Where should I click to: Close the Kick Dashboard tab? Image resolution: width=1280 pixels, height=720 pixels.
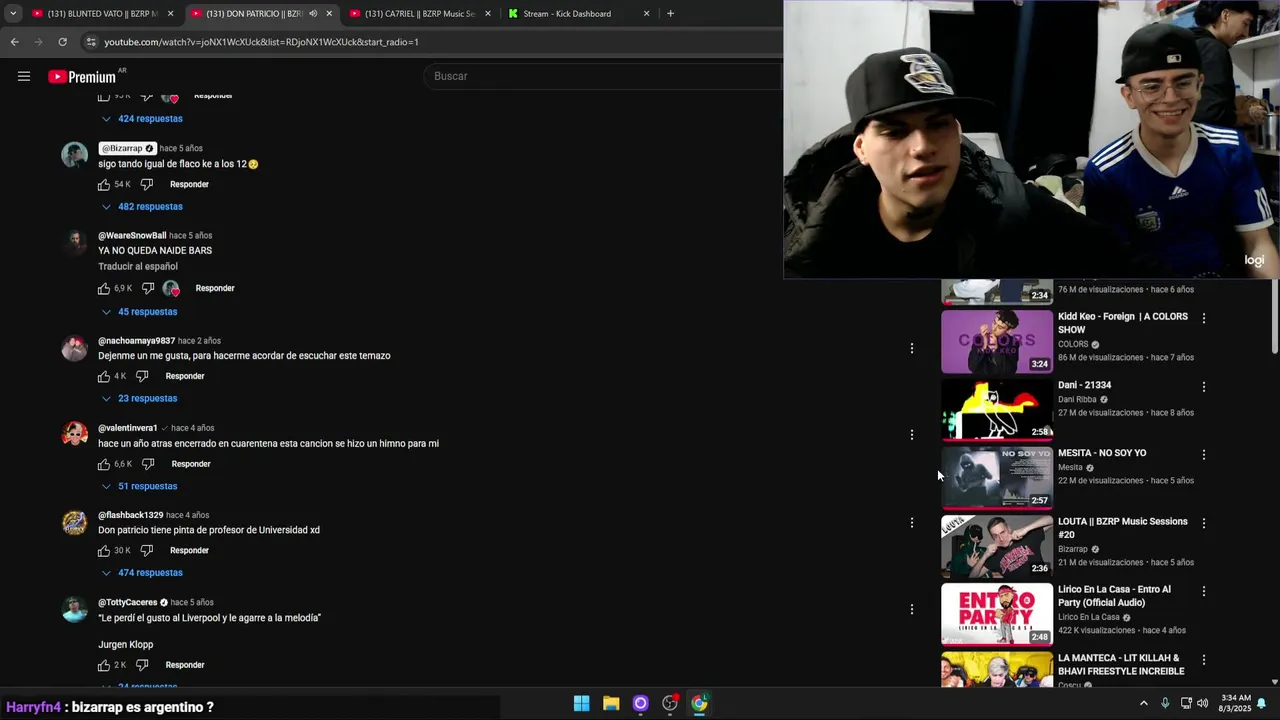coord(646,13)
